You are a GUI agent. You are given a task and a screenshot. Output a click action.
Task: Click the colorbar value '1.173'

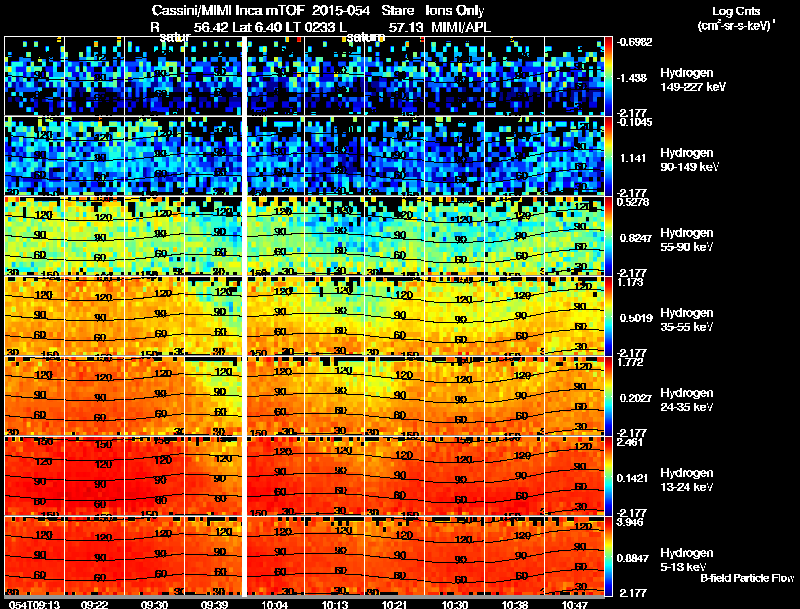click(x=630, y=282)
